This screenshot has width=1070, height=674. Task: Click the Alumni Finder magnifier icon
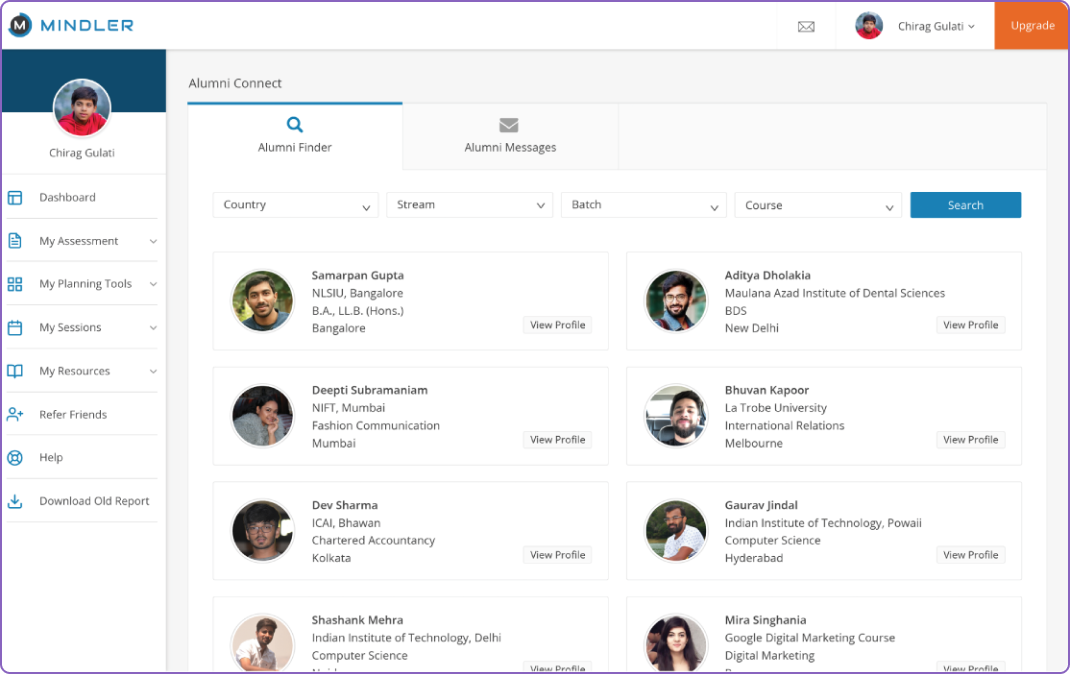pyautogui.click(x=295, y=125)
